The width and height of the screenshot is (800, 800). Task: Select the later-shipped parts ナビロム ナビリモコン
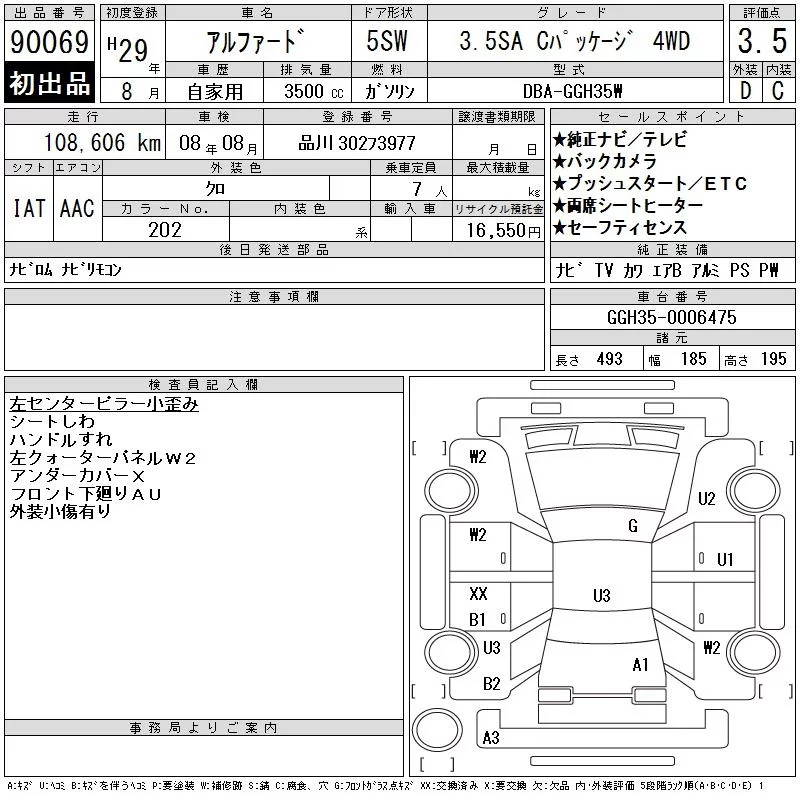(65, 269)
